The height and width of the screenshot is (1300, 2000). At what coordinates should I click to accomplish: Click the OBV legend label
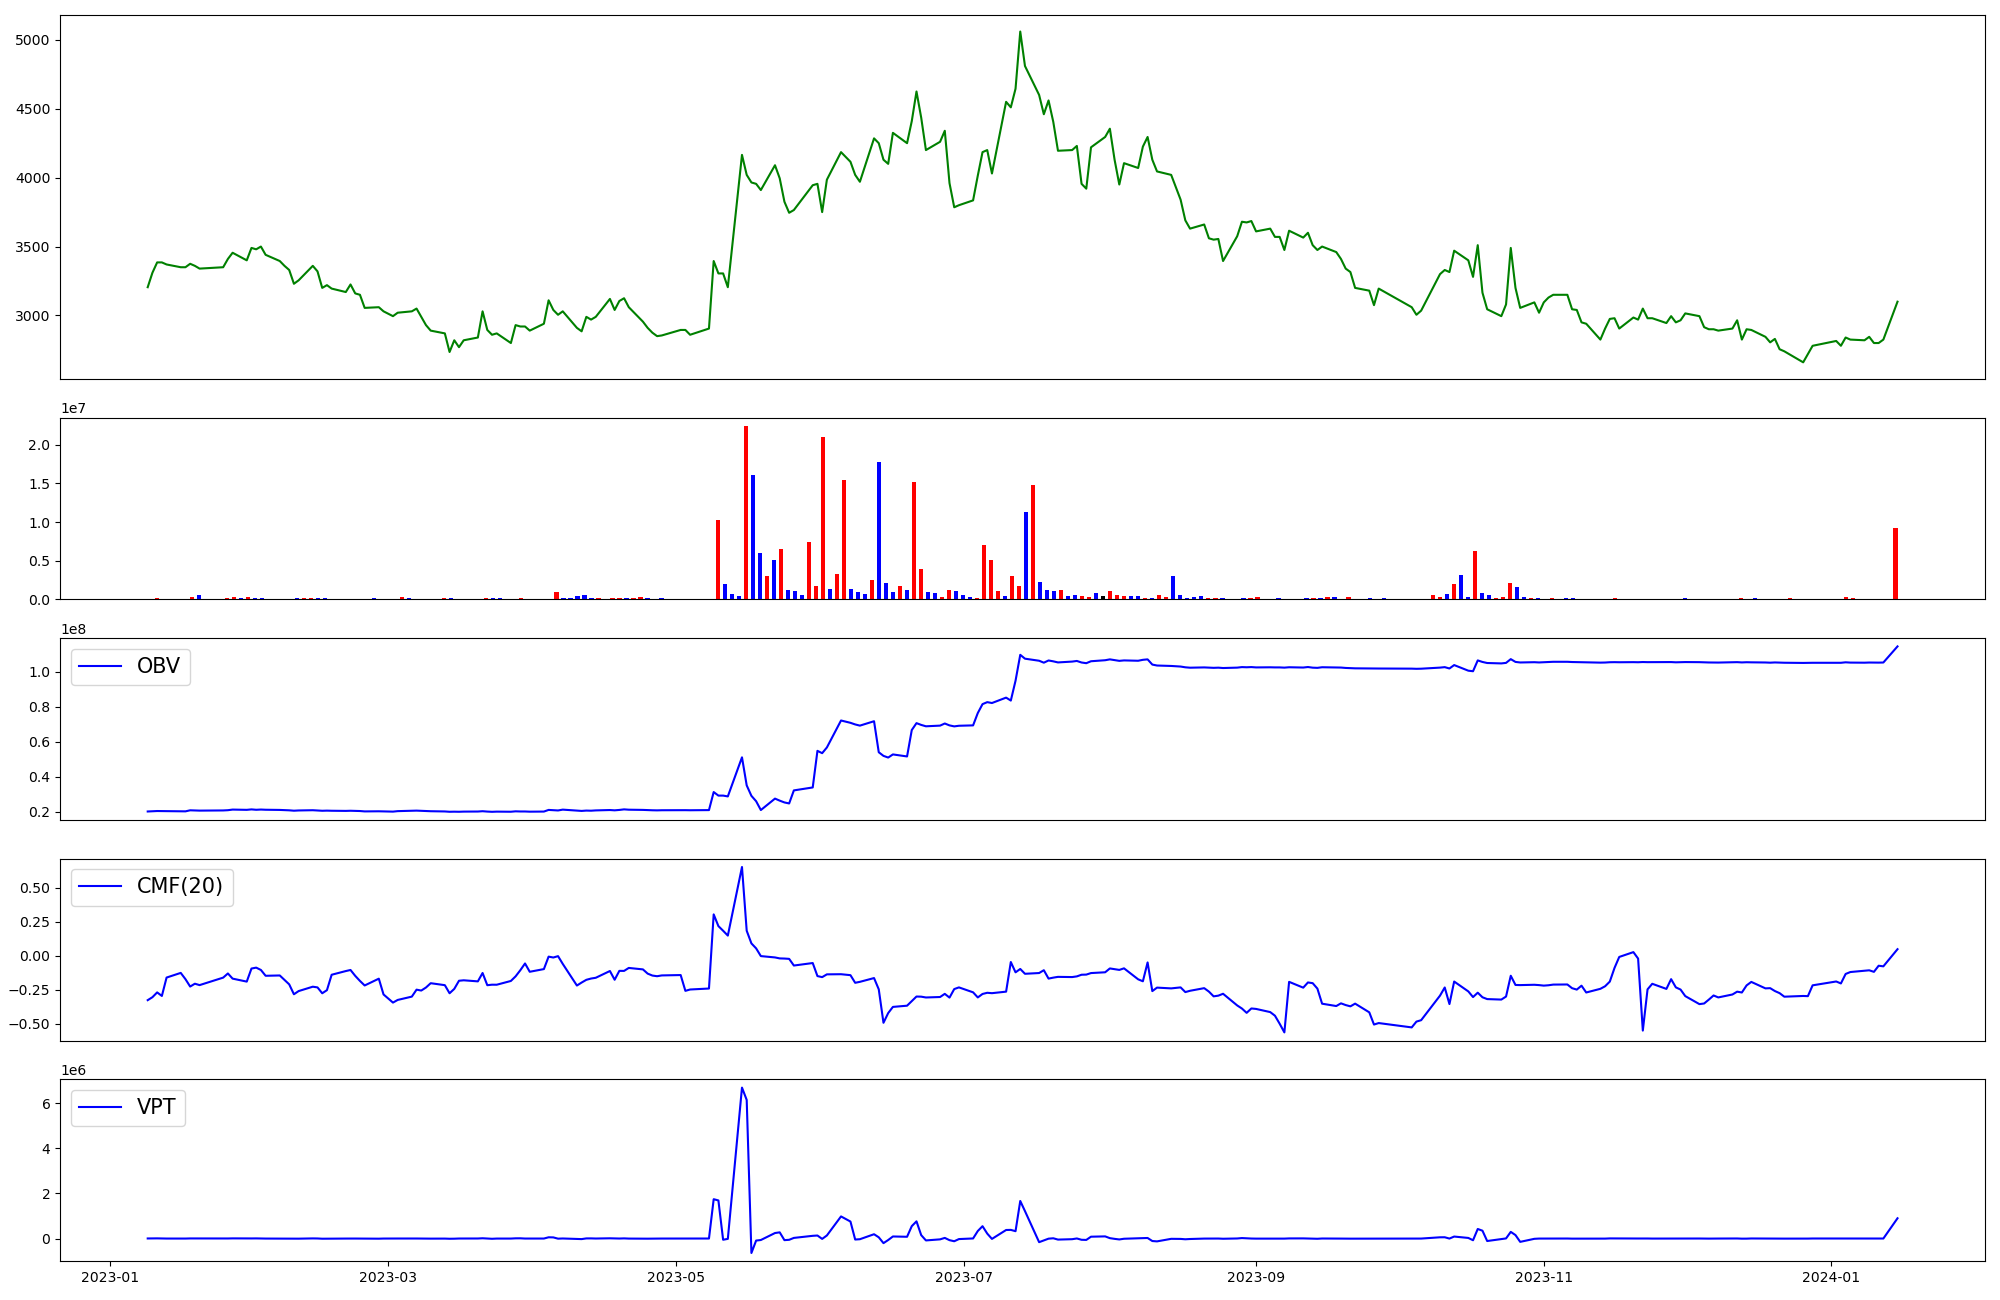(x=158, y=666)
